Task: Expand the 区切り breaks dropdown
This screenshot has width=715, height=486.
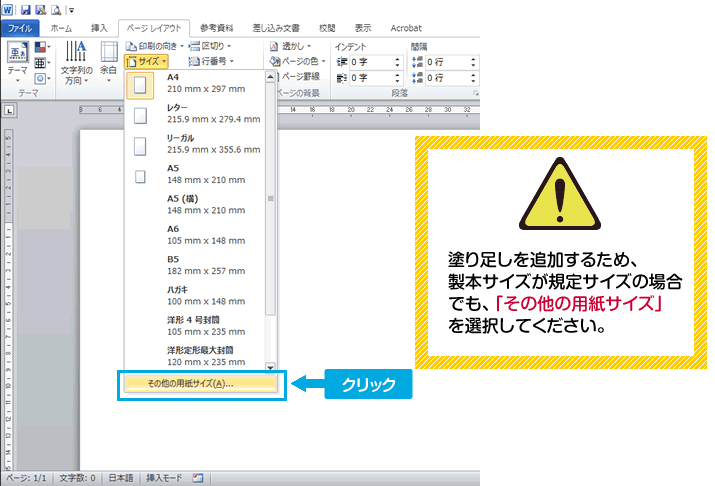Action: pos(211,46)
